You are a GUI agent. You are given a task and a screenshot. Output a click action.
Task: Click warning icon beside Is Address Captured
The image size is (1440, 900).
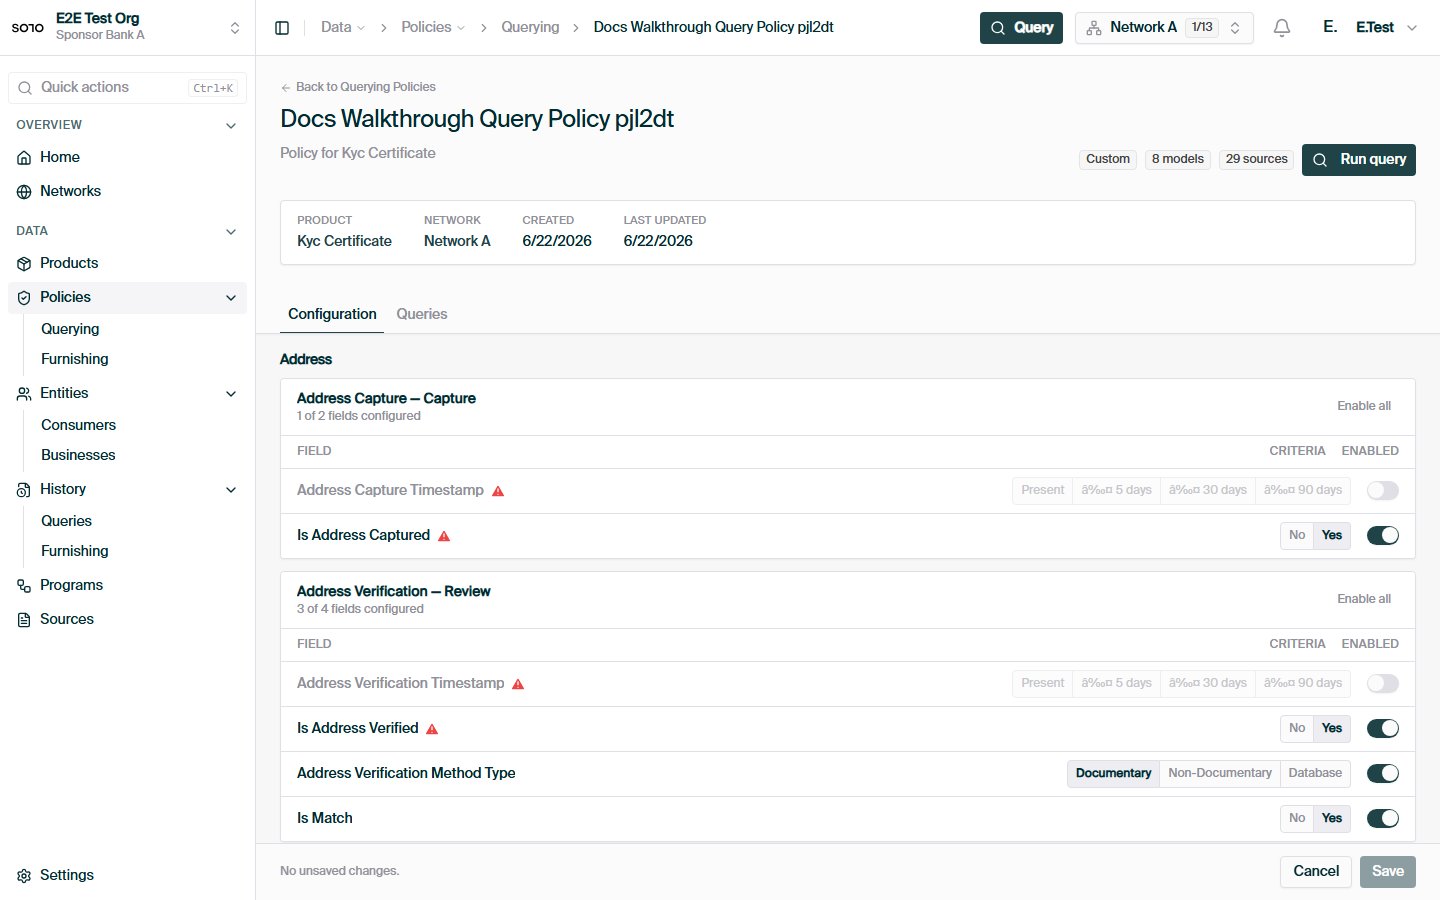click(x=444, y=536)
